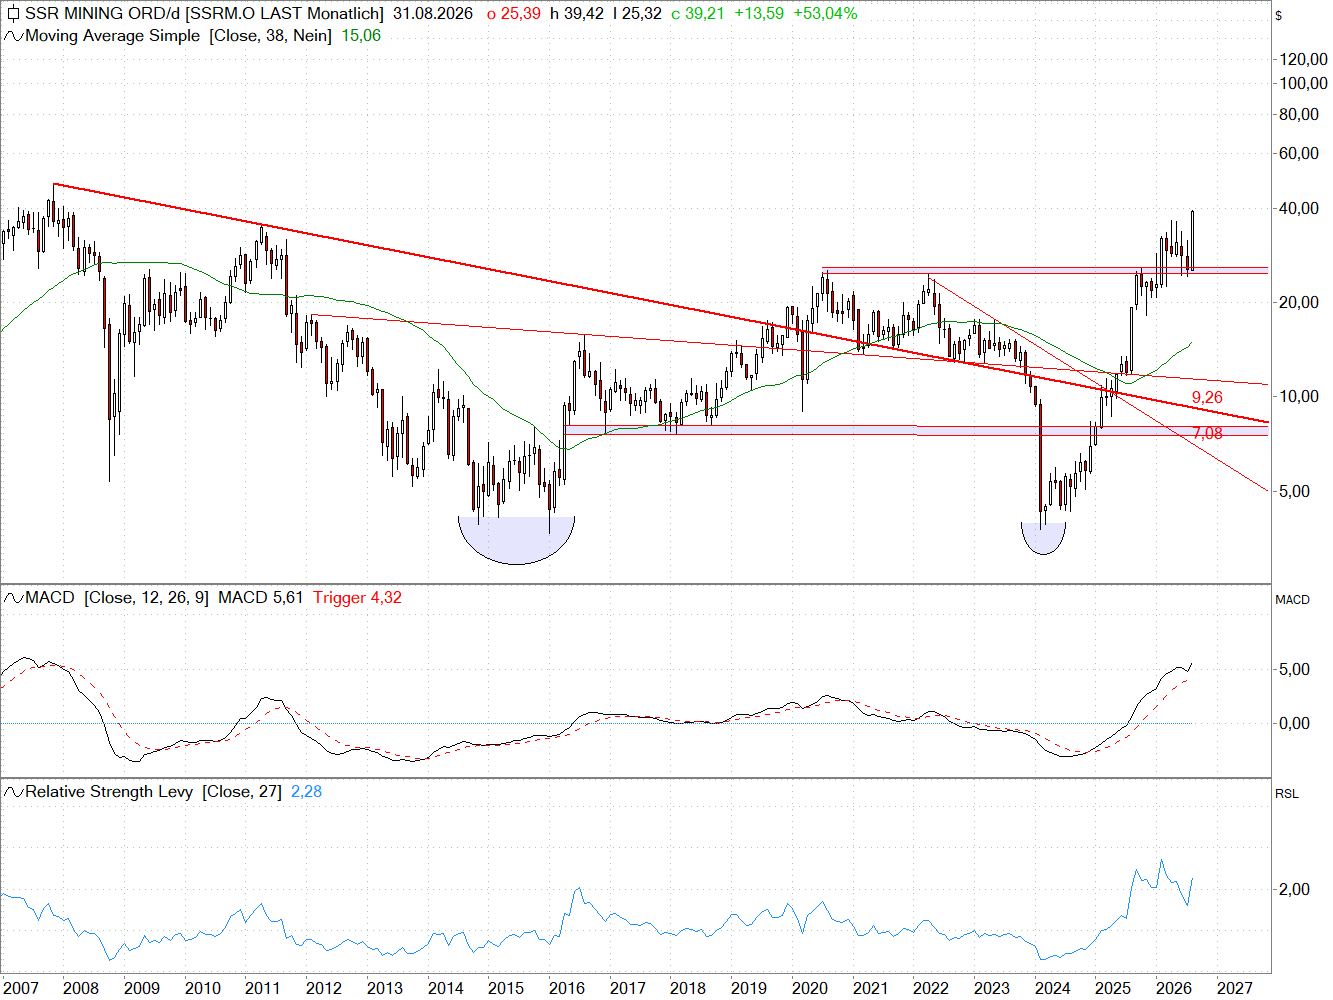Click the 2019 year label on time axis
The height and width of the screenshot is (1000, 1333).
[749, 988]
